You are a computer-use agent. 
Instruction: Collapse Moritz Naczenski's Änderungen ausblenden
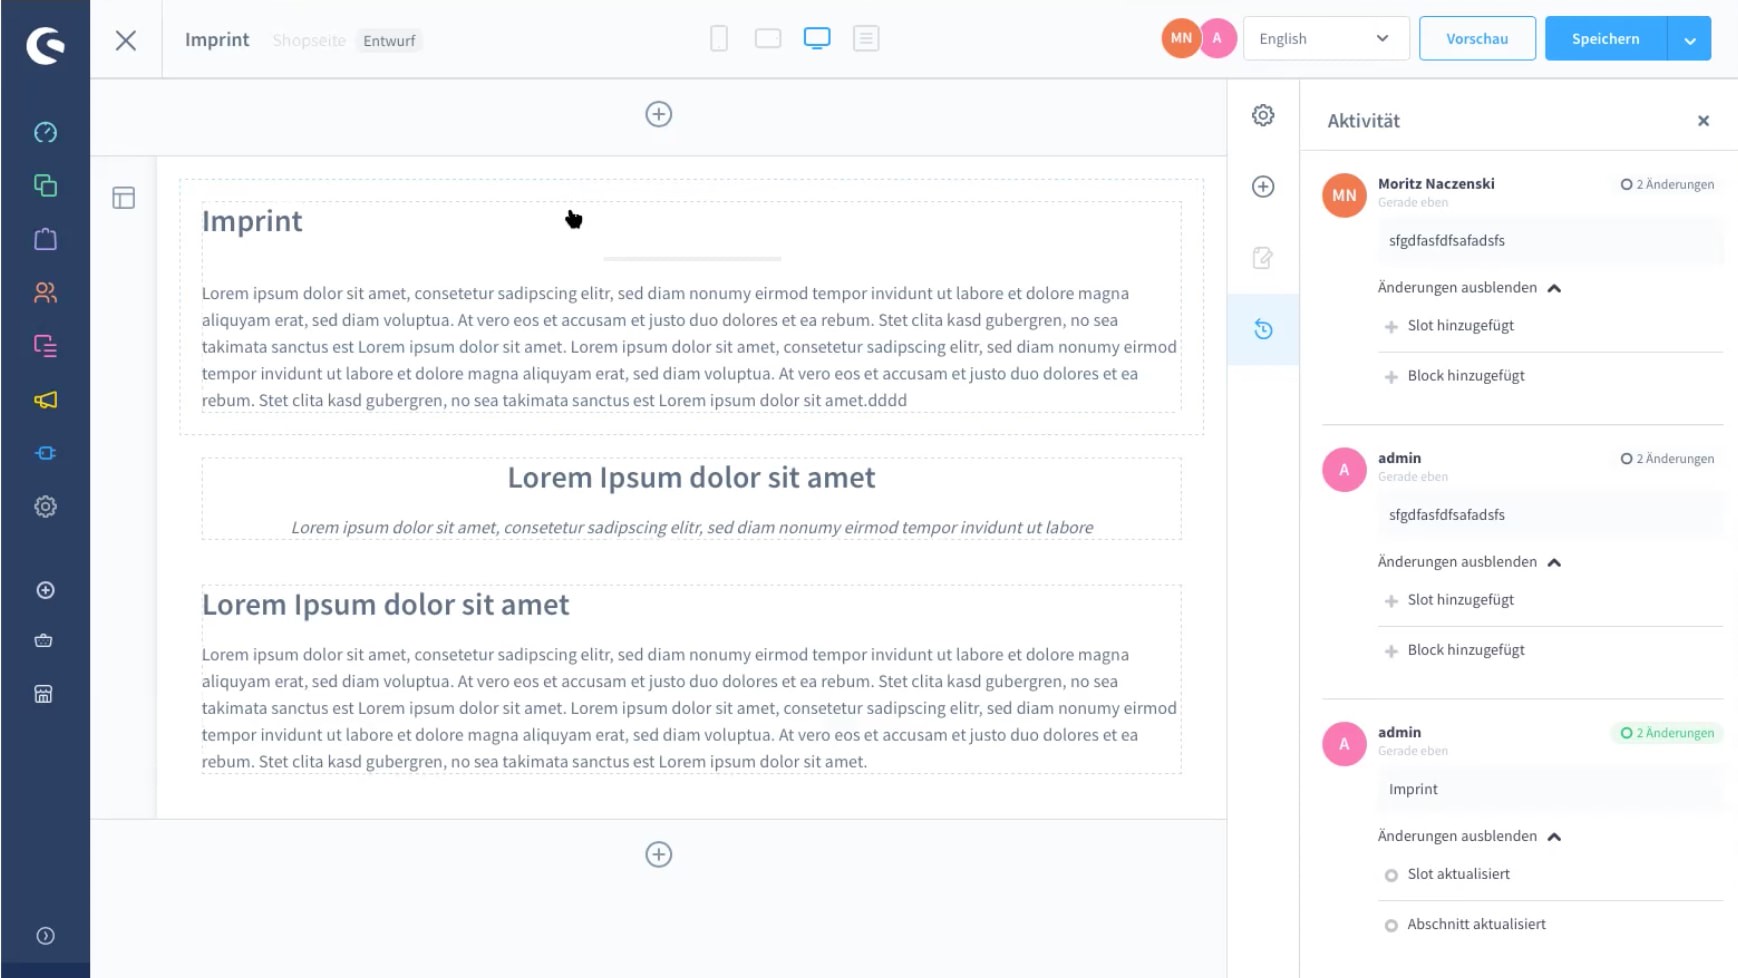click(1469, 288)
